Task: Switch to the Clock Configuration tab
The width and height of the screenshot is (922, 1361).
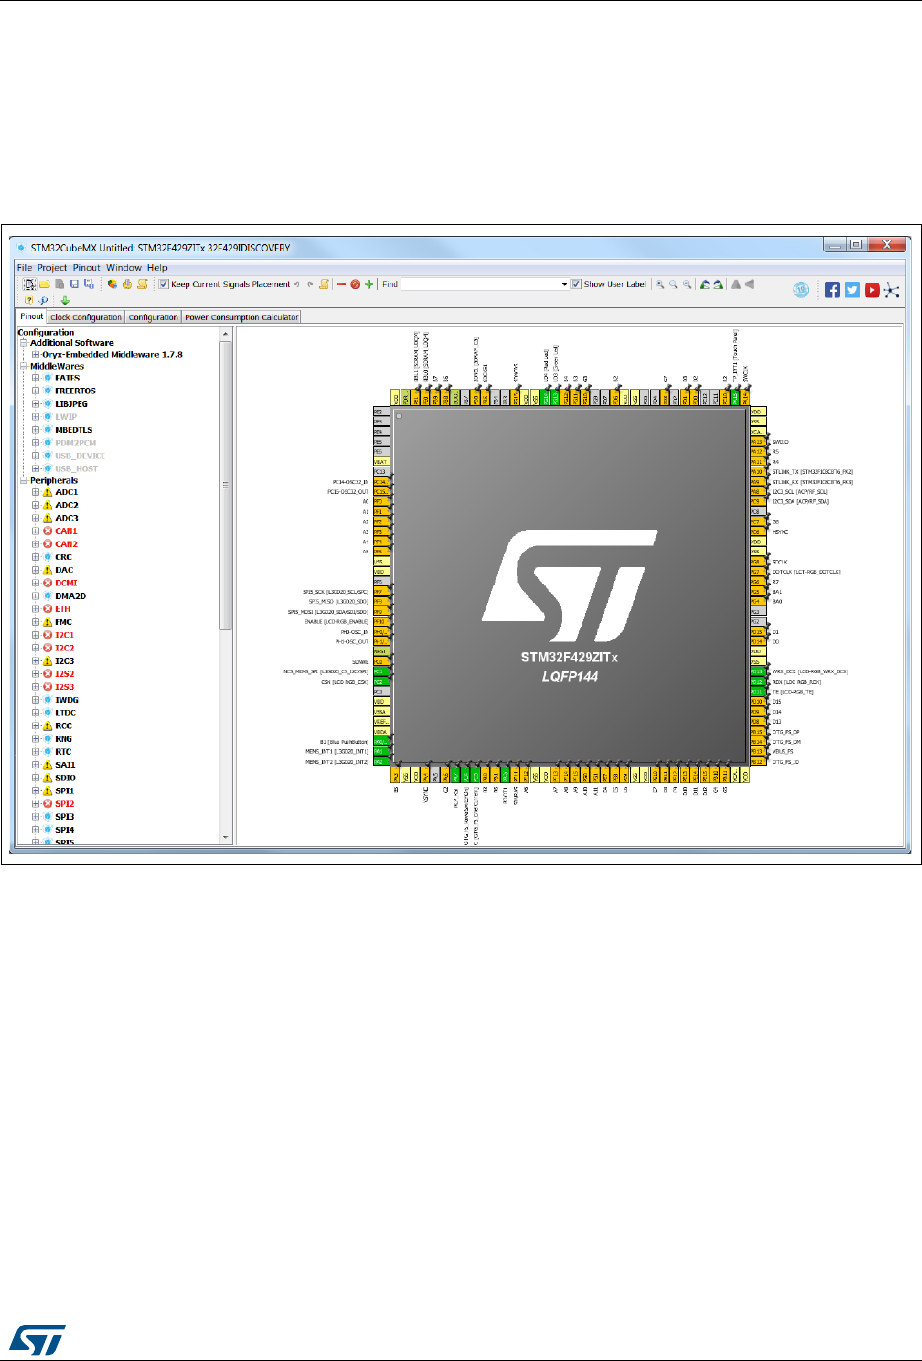Action: (x=86, y=317)
